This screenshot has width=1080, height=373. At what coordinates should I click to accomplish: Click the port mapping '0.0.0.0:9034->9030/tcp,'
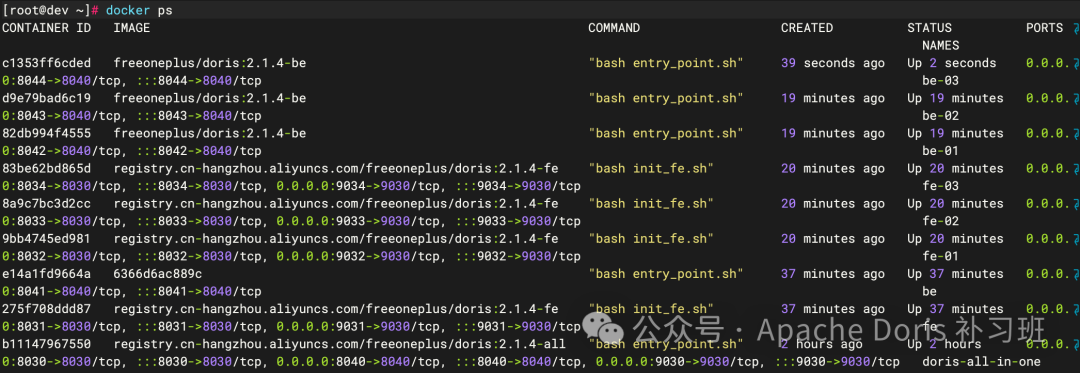(x=362, y=186)
